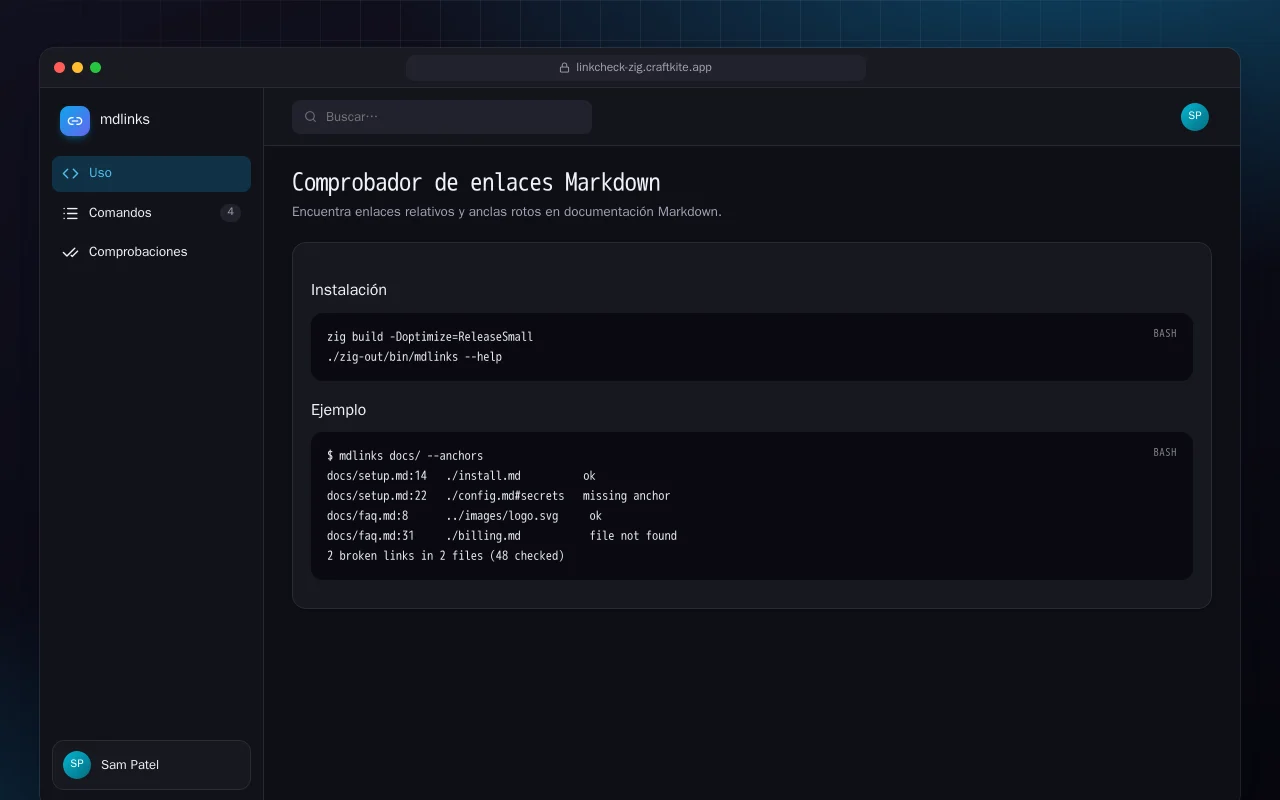Focus the Buscar search field
The width and height of the screenshot is (1280, 800).
tap(442, 117)
